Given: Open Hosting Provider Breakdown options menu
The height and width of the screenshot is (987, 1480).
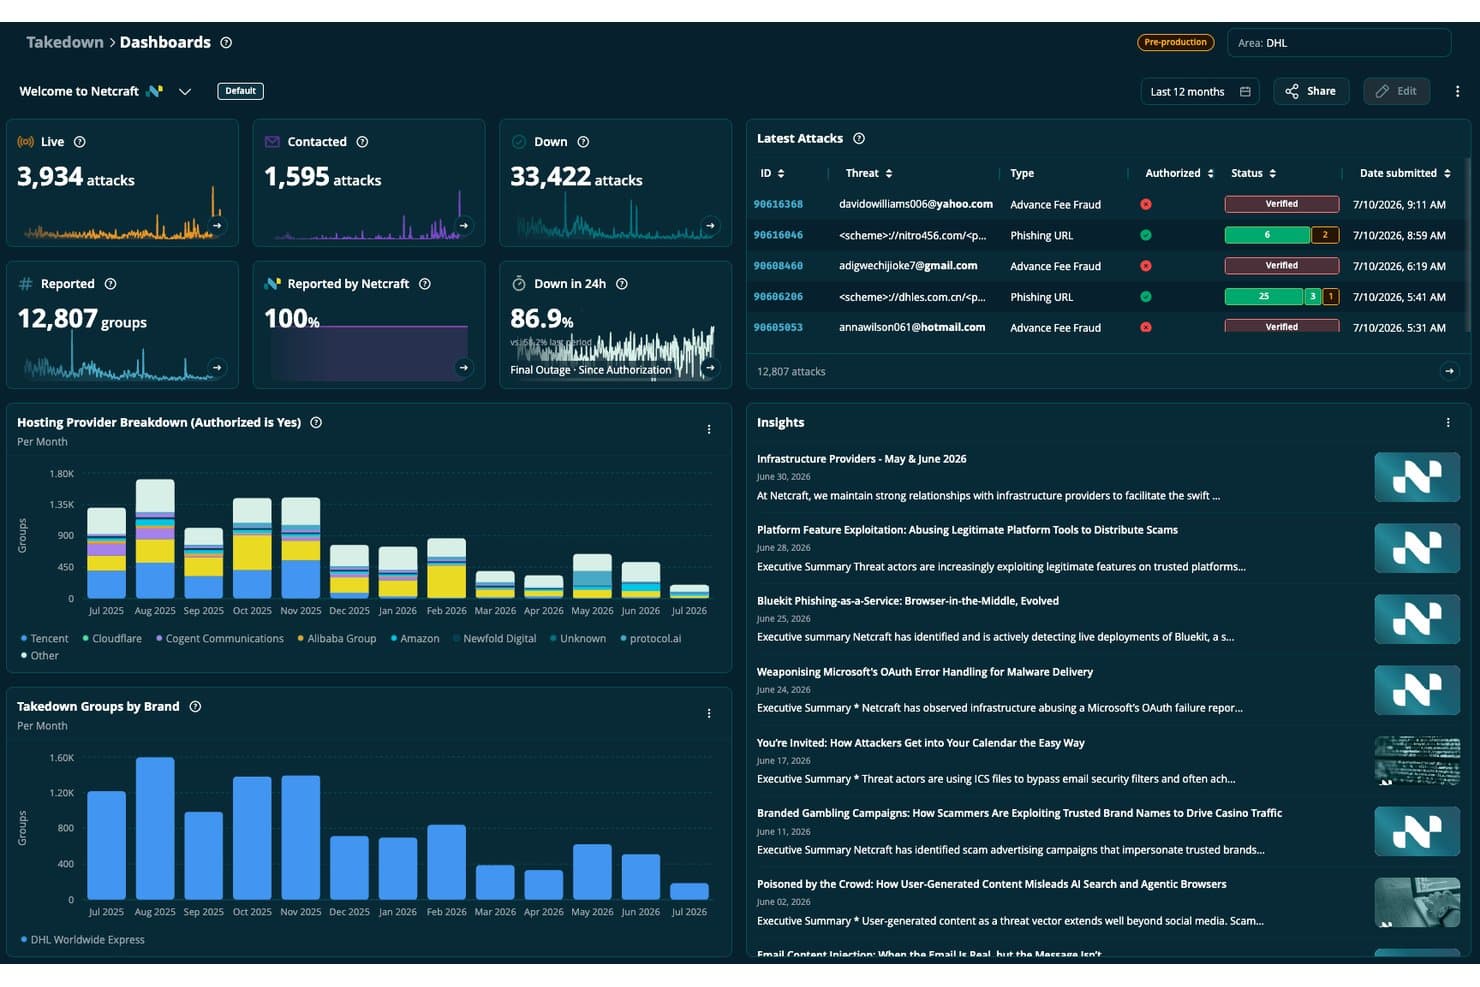Looking at the screenshot, I should (709, 429).
